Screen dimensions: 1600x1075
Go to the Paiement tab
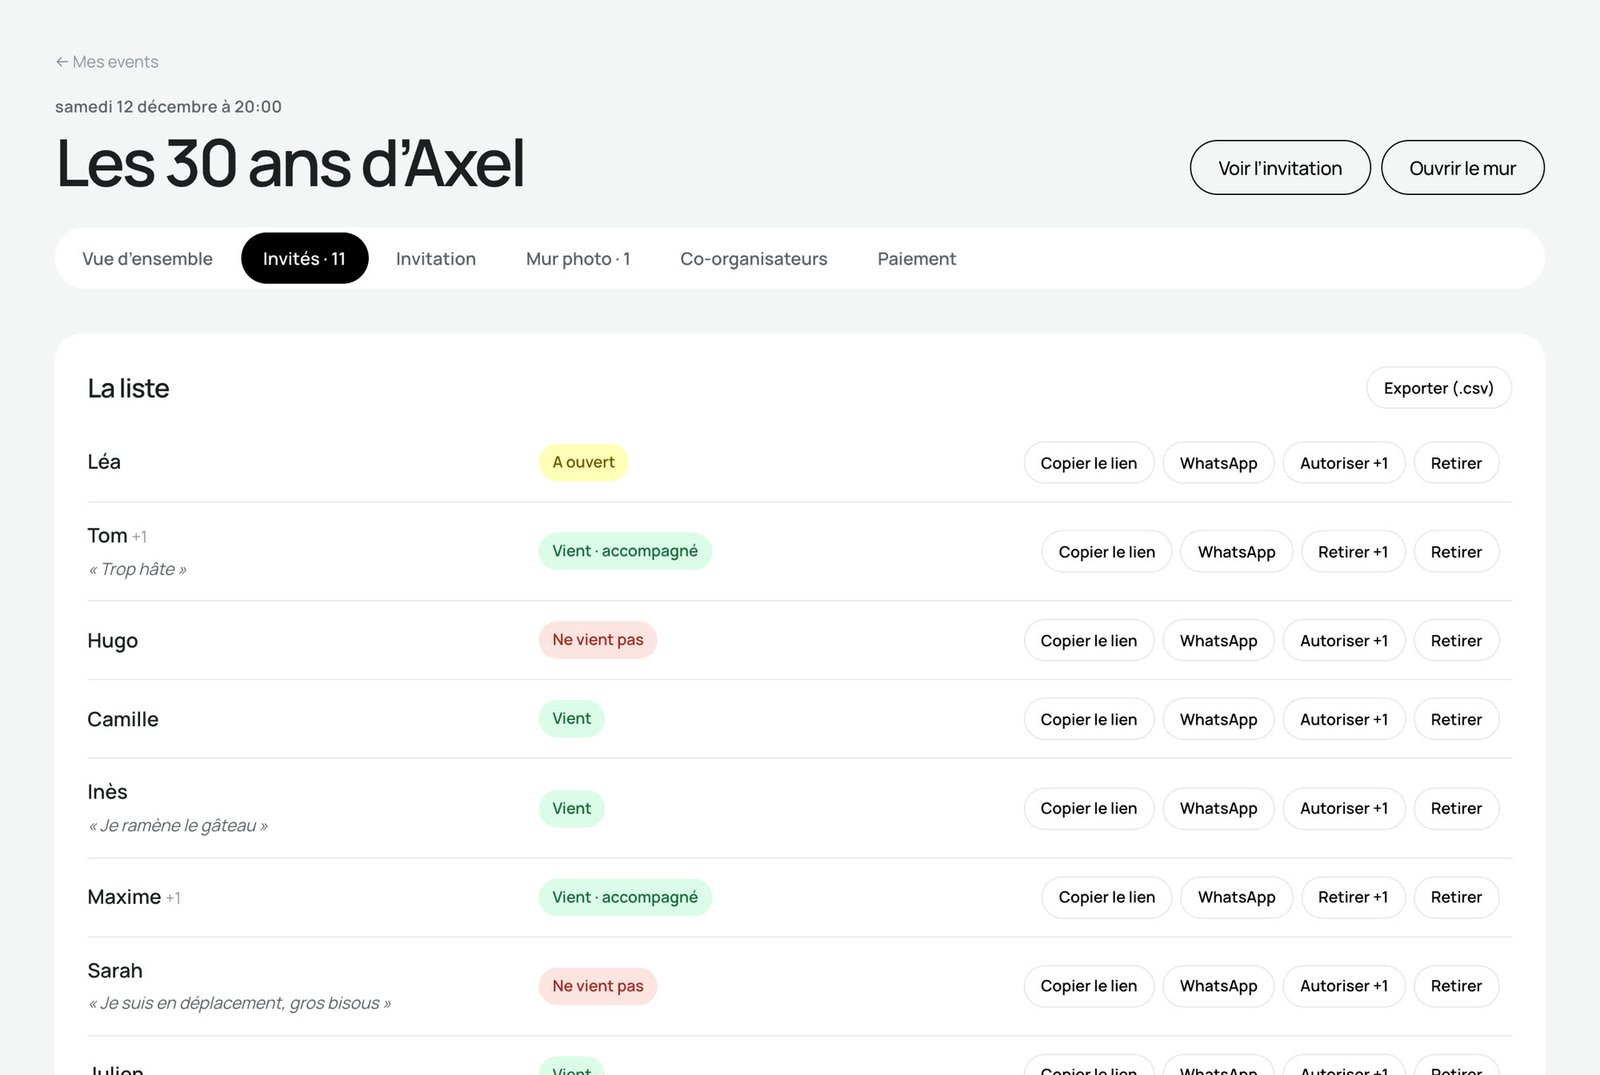917,259
